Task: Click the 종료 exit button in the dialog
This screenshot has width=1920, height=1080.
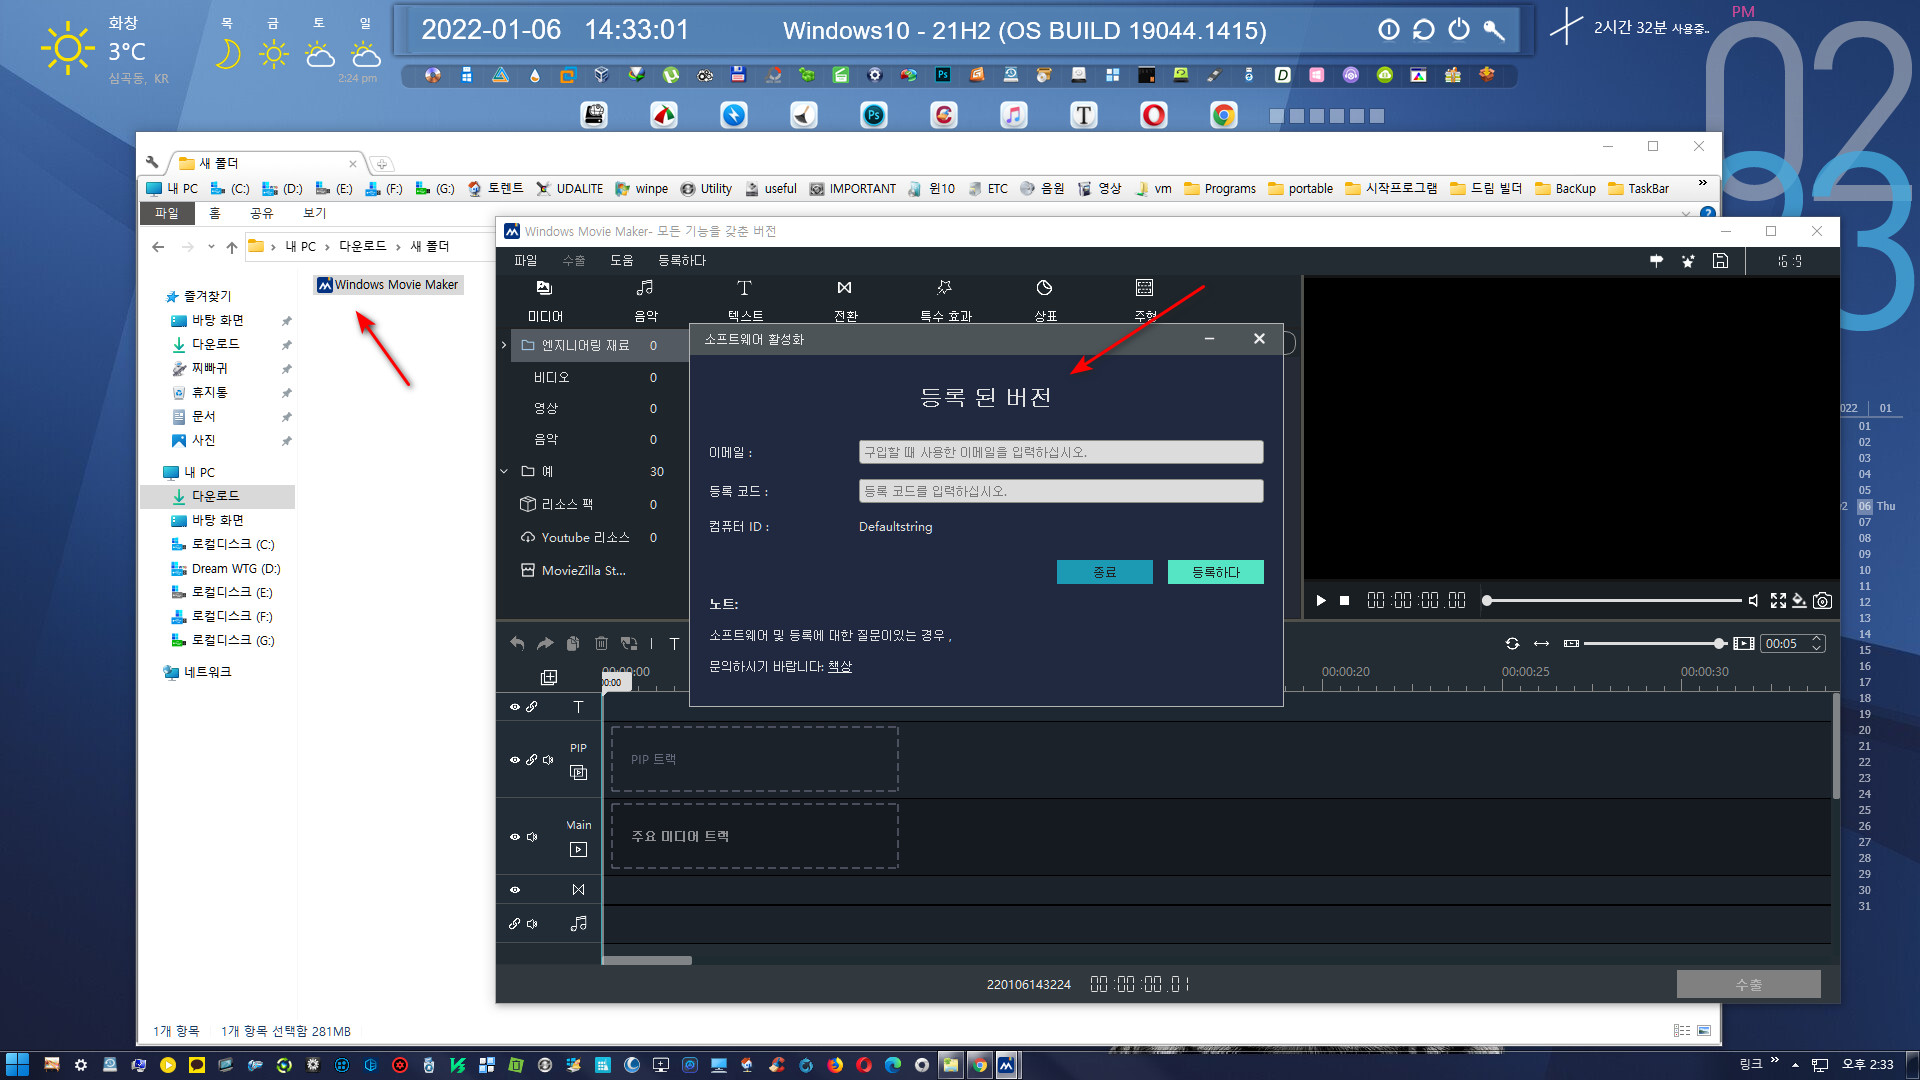Action: pos(1104,572)
